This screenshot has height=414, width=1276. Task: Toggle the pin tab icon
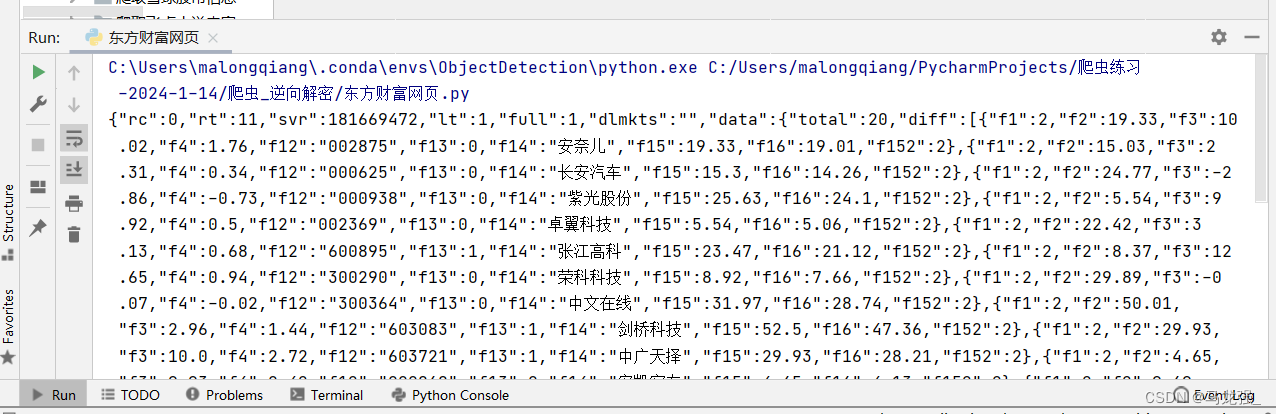coord(38,228)
